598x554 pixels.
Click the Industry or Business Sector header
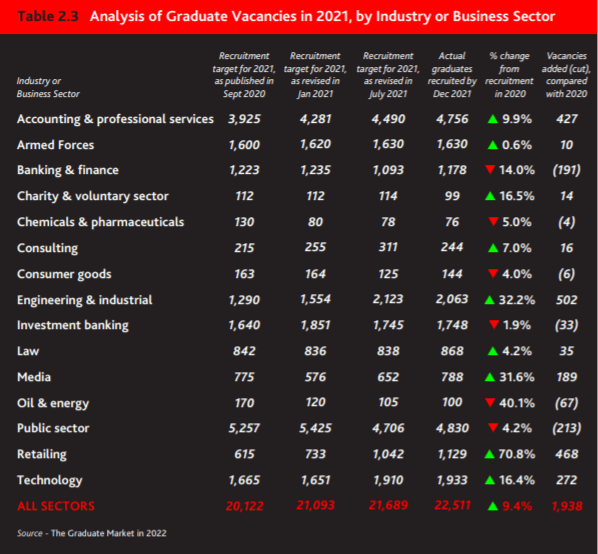(48, 87)
